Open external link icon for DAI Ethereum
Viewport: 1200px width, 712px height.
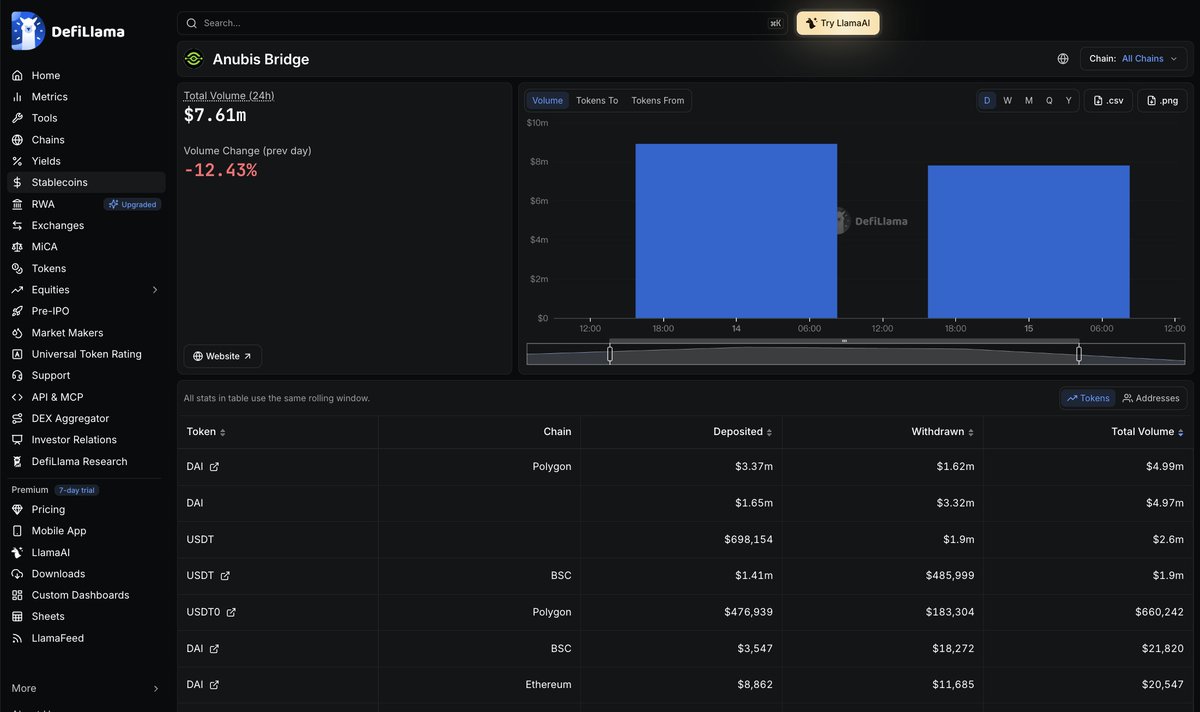click(x=214, y=685)
